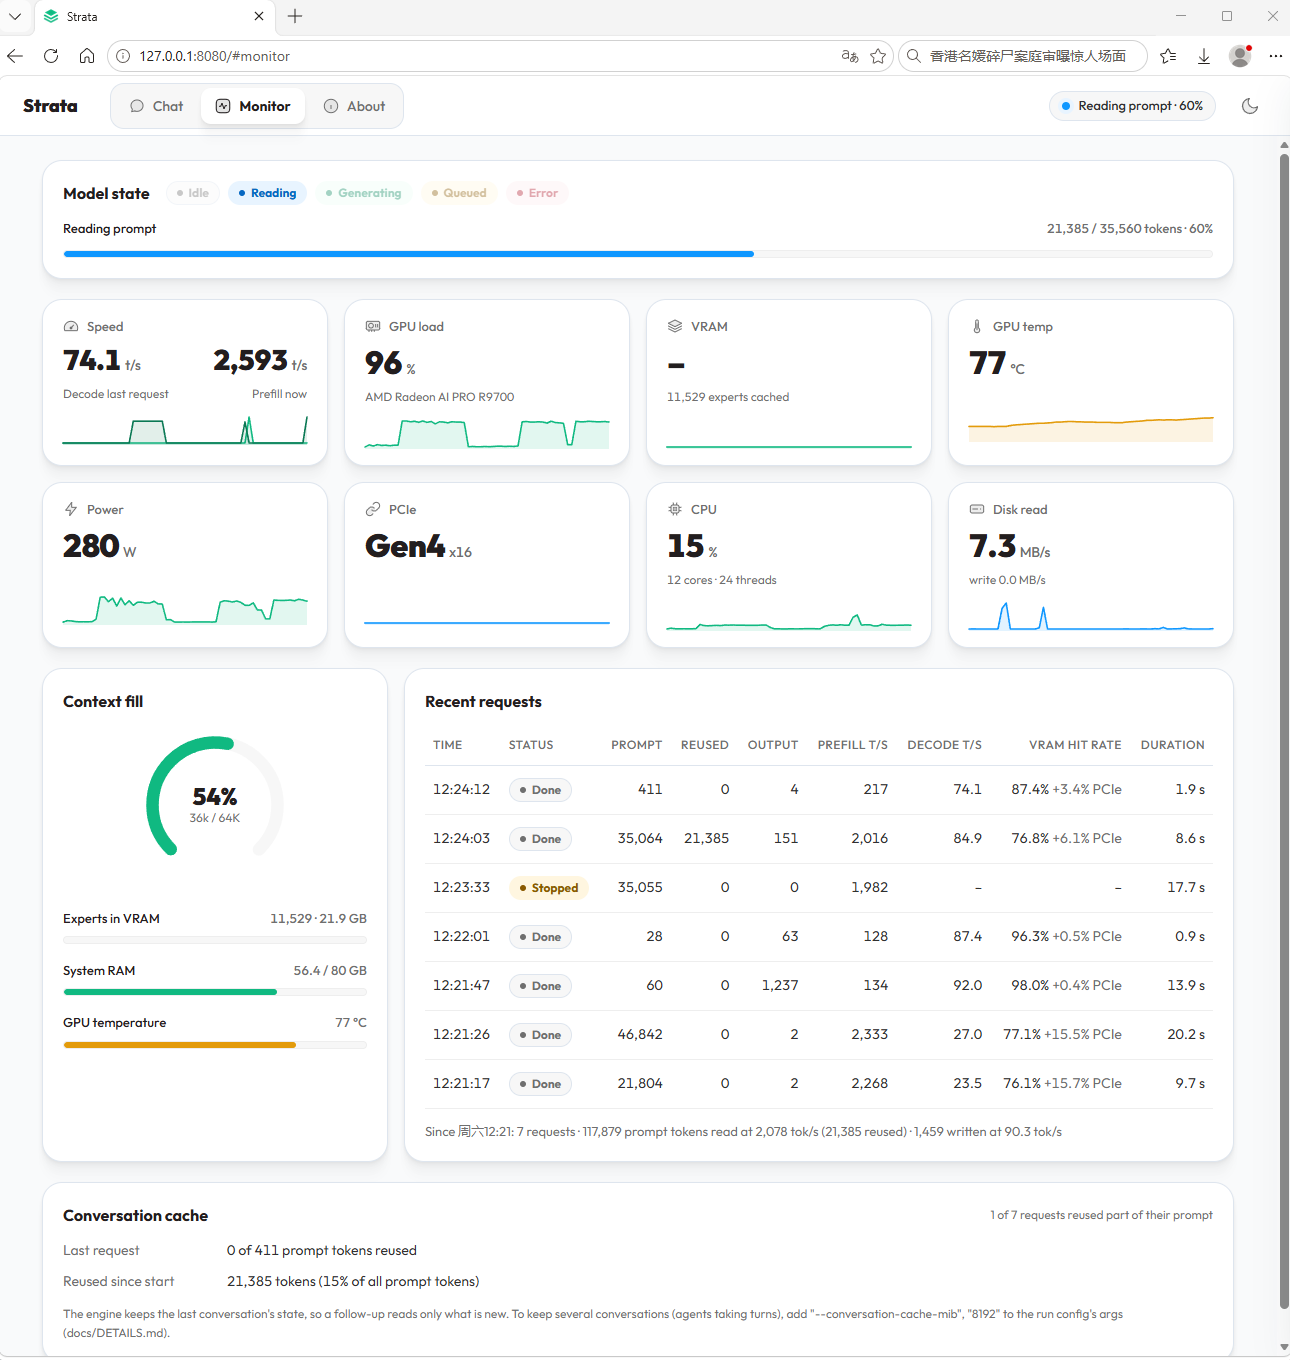Switch to the Chat tab
1290x1360 pixels.
click(157, 106)
